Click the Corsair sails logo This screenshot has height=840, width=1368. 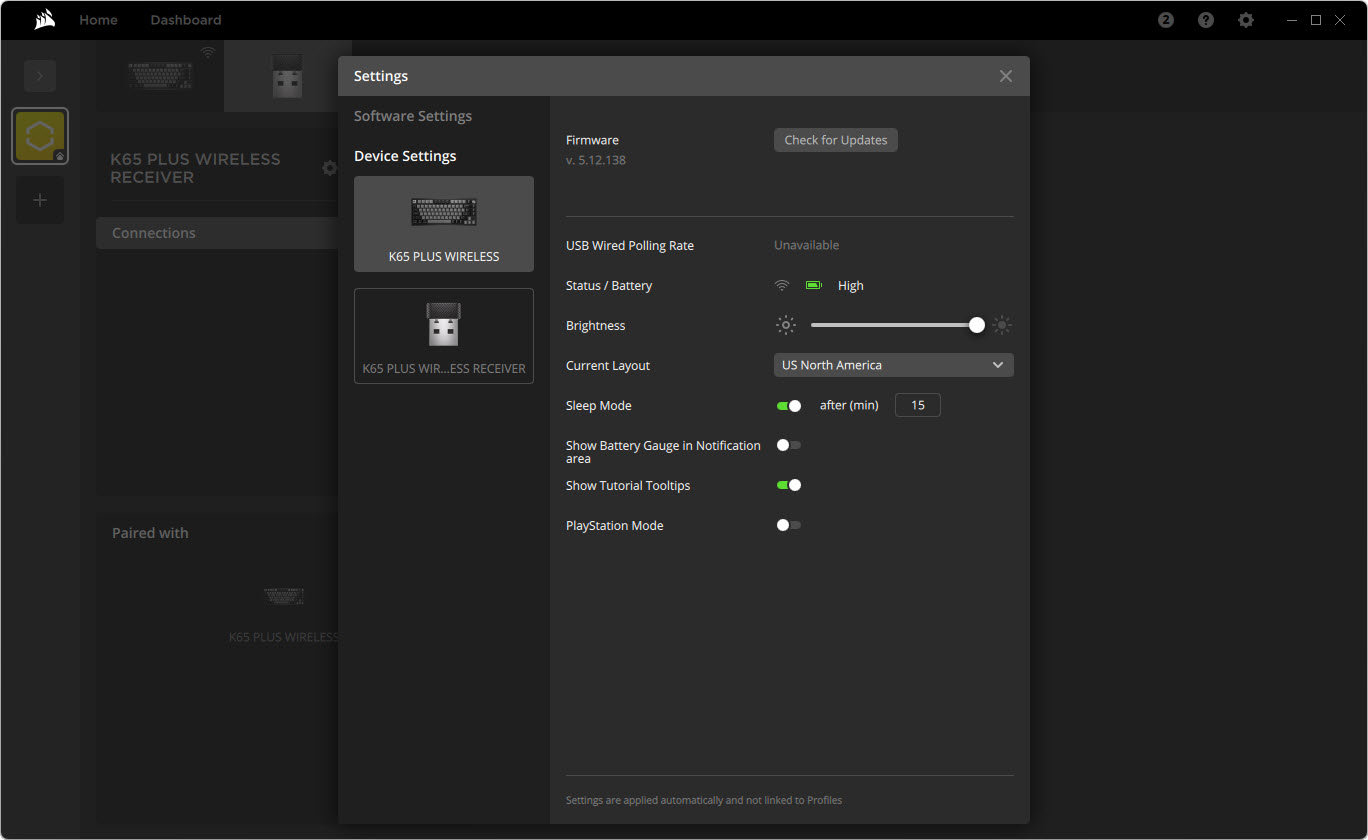44,20
